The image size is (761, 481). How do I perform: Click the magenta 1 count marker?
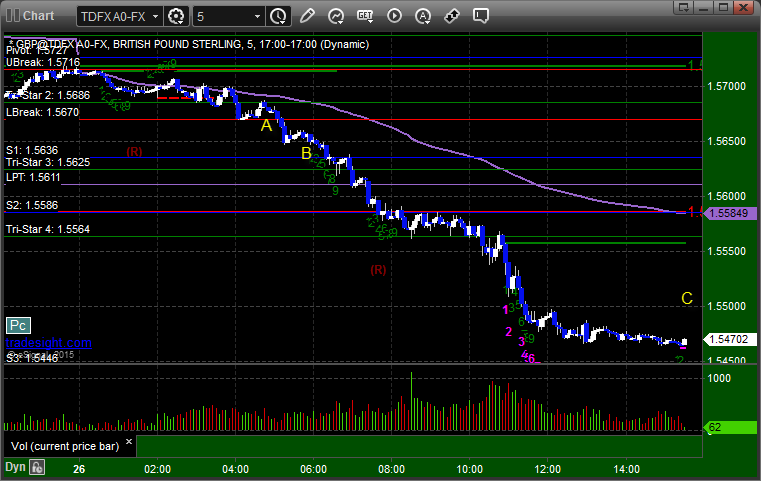pyautogui.click(x=505, y=309)
